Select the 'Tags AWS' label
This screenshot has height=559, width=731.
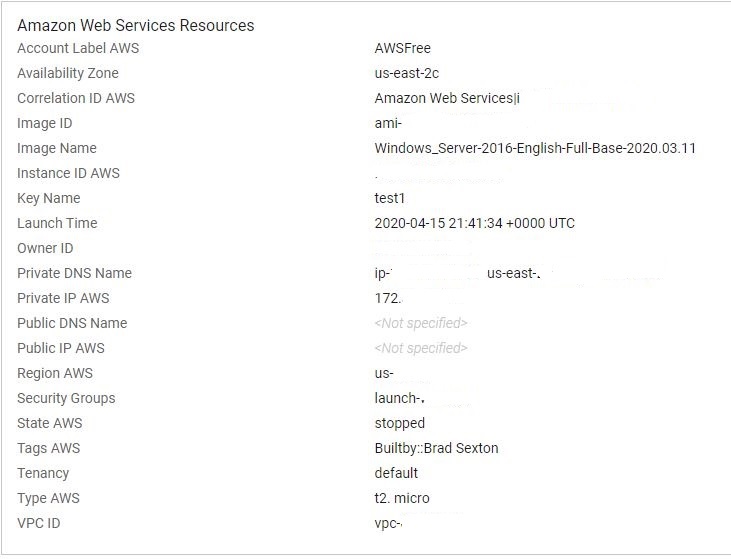coord(48,448)
